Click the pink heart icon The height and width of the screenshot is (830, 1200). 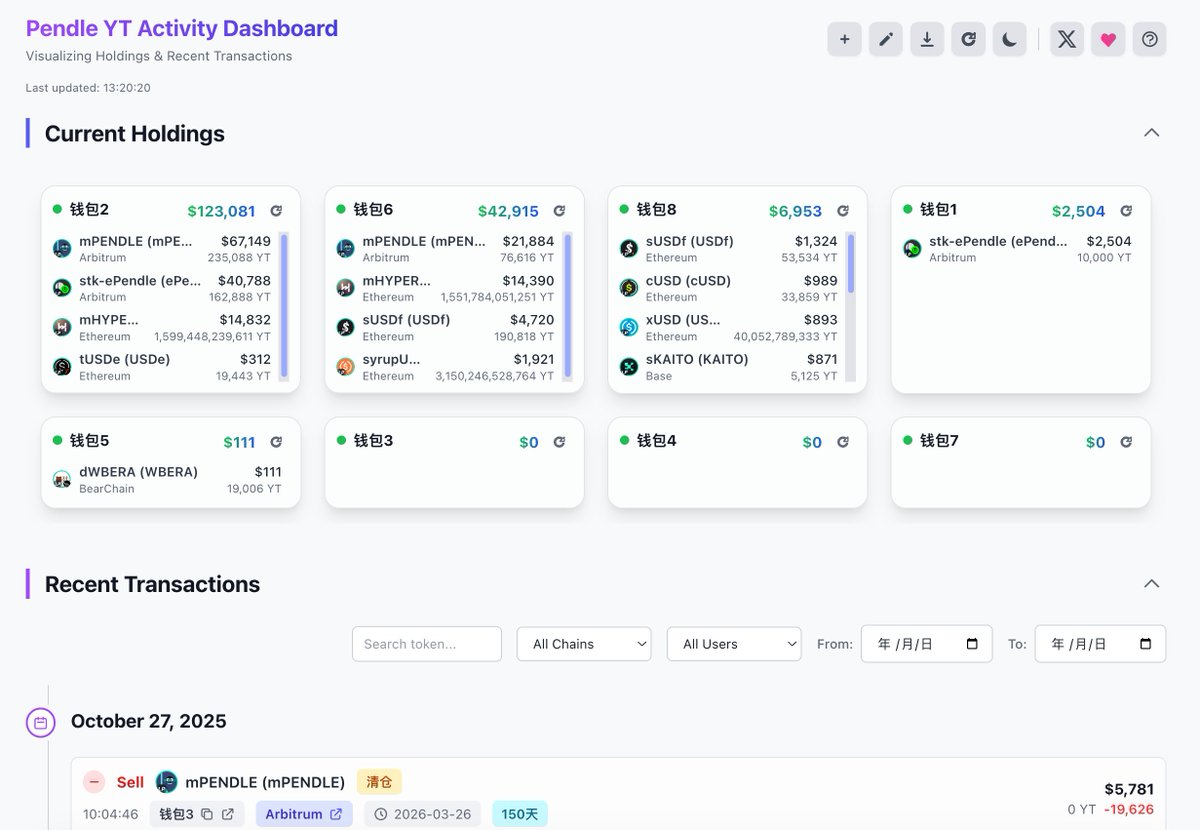coord(1108,40)
